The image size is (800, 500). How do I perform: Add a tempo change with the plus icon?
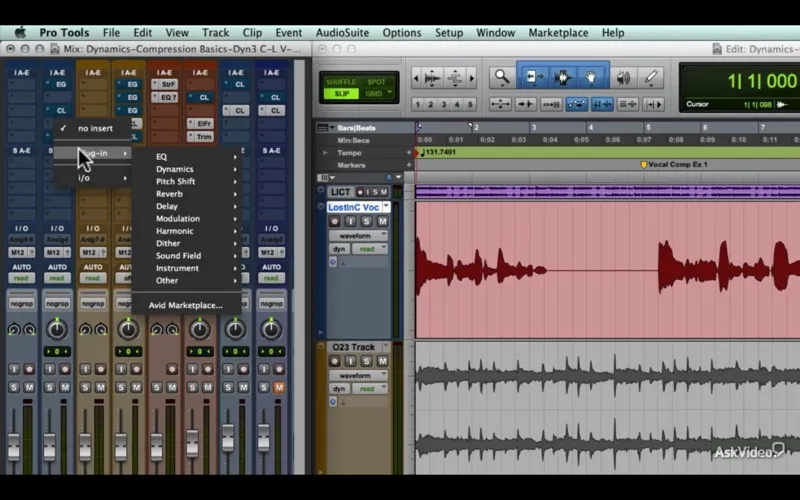point(409,153)
